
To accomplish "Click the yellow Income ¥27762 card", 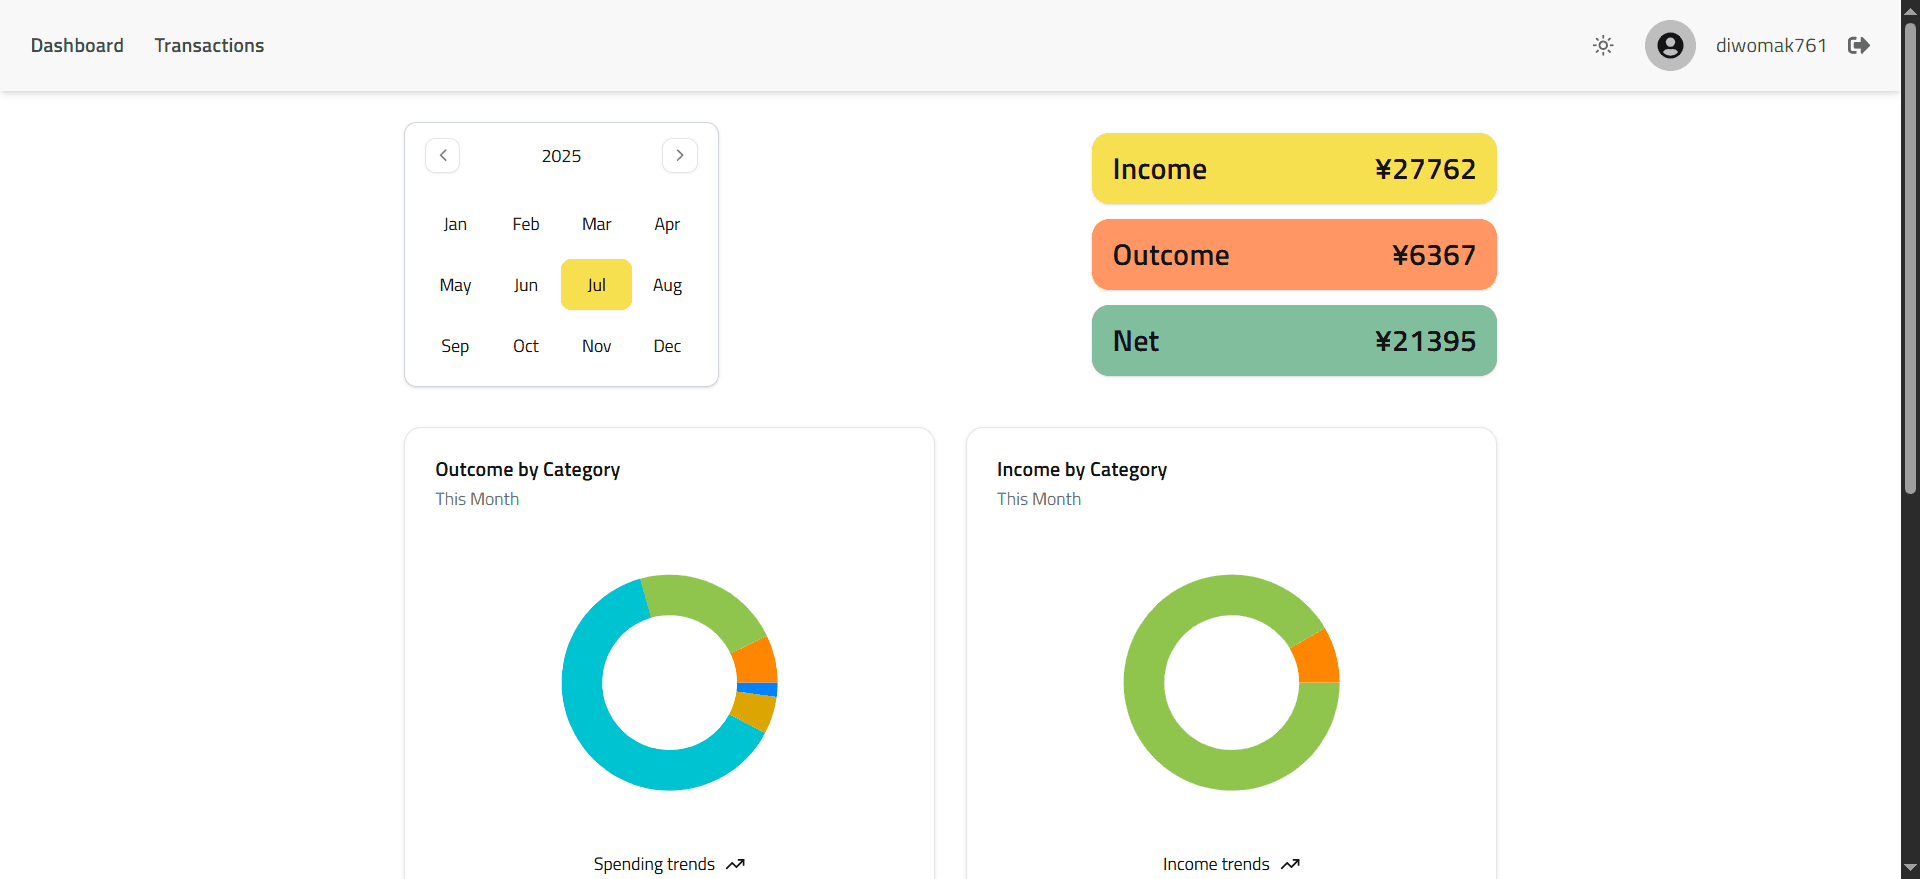I will (1294, 169).
